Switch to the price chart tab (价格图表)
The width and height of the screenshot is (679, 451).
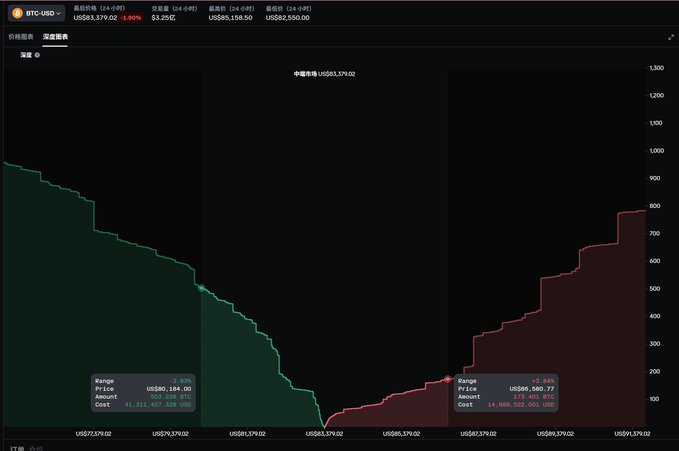[x=21, y=37]
